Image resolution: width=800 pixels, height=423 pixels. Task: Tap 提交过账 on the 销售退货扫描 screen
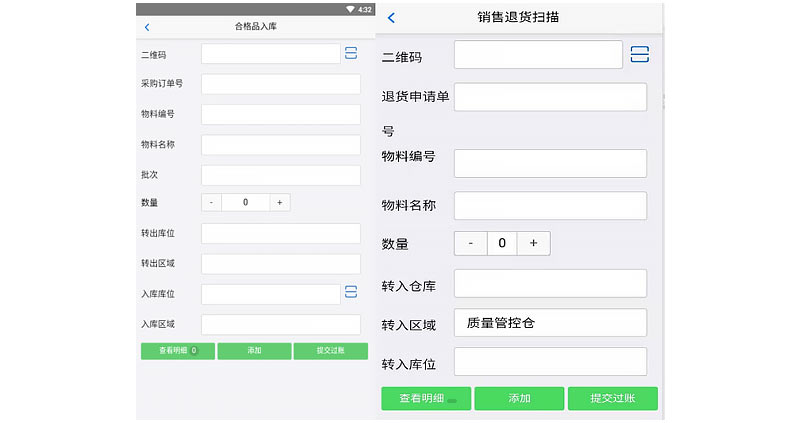pos(612,398)
